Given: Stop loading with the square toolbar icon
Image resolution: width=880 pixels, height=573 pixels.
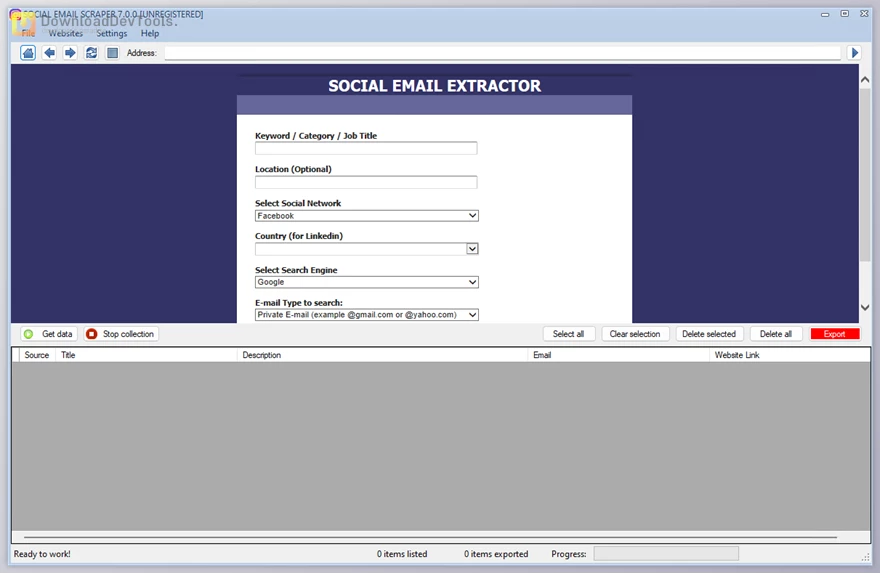Looking at the screenshot, I should pos(112,53).
